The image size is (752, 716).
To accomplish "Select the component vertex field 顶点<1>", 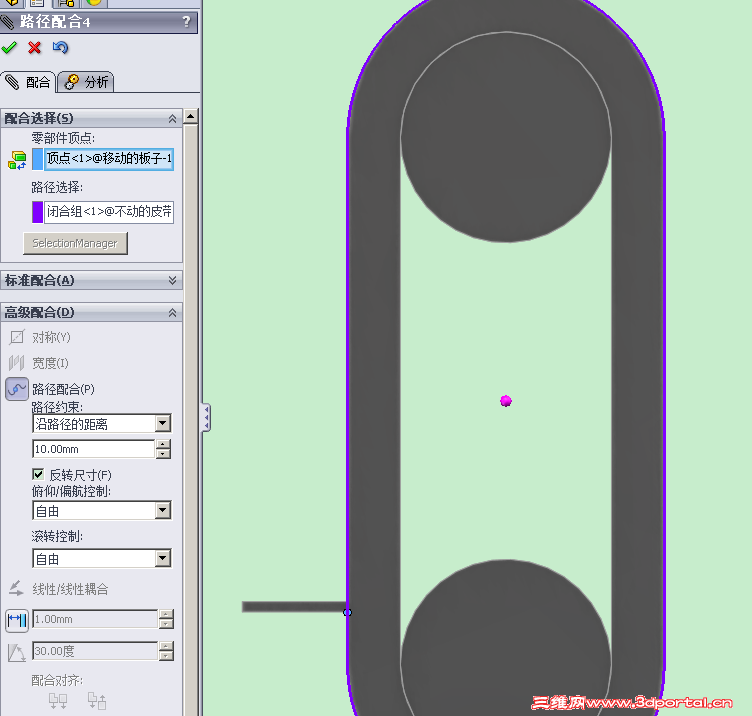I will pyautogui.click(x=109, y=159).
